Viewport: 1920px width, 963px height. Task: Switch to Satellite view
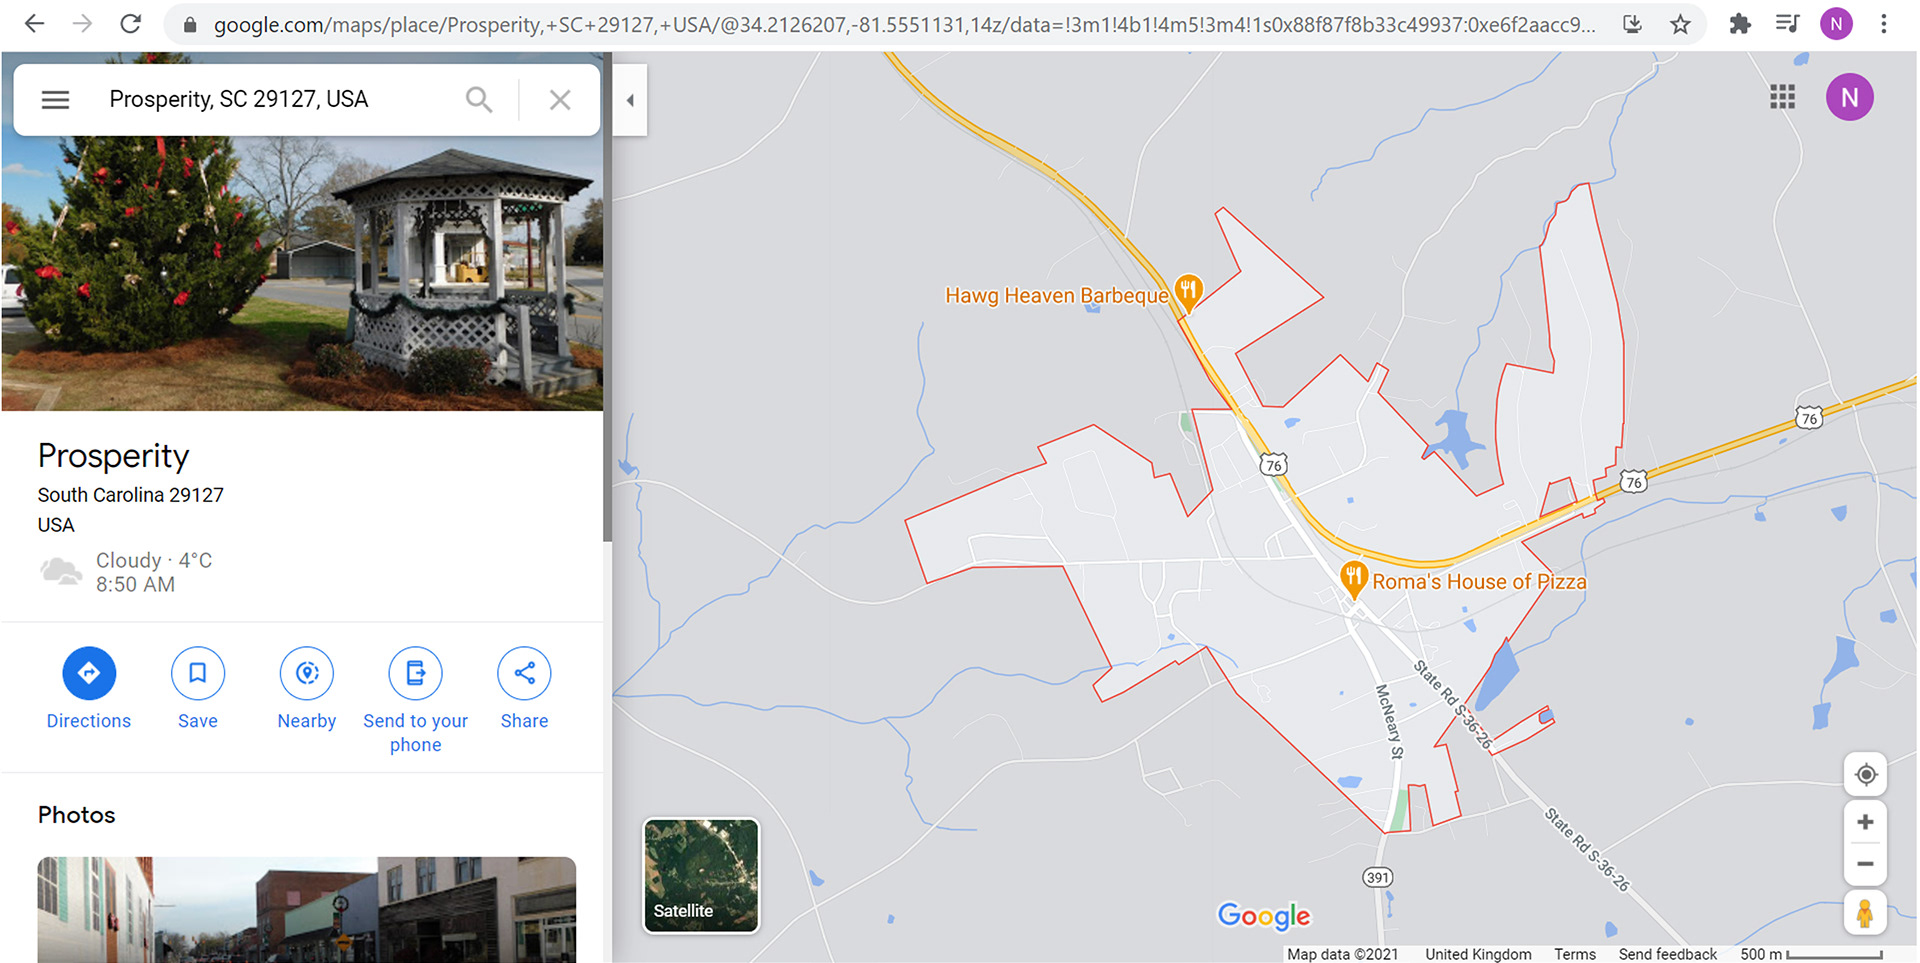pyautogui.click(x=701, y=875)
